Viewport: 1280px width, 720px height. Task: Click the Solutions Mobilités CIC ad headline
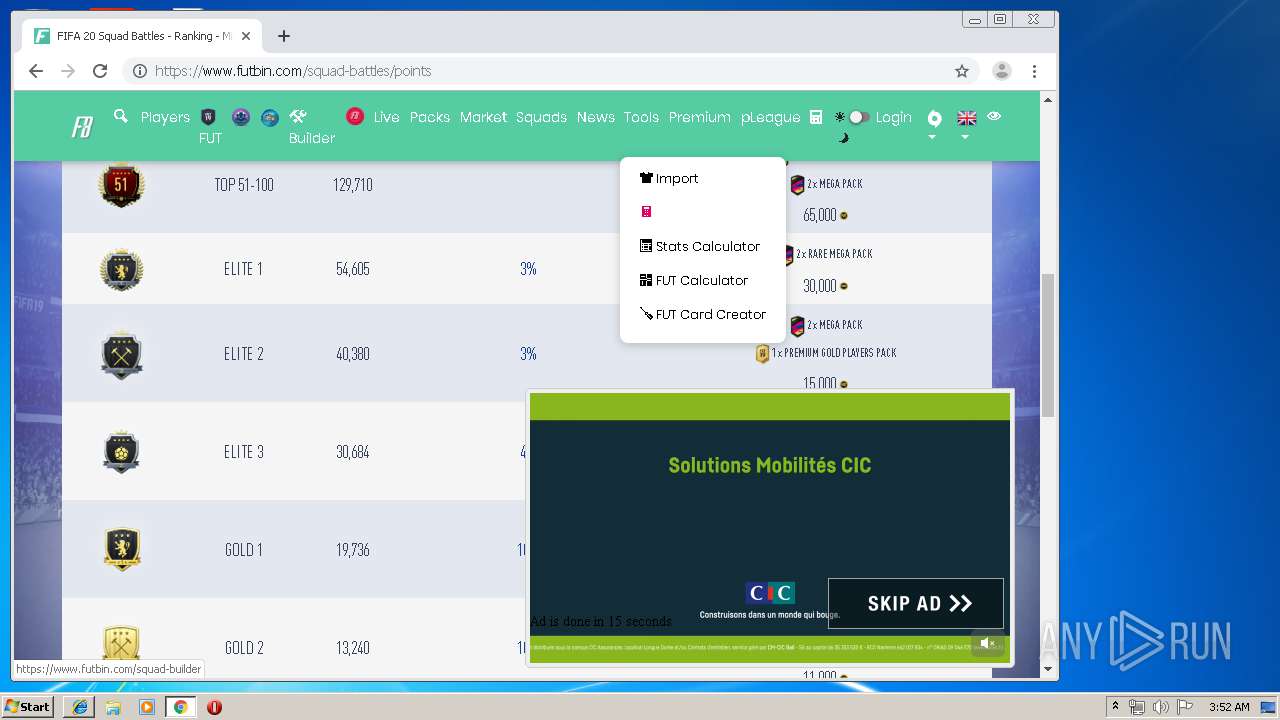pyautogui.click(x=770, y=465)
